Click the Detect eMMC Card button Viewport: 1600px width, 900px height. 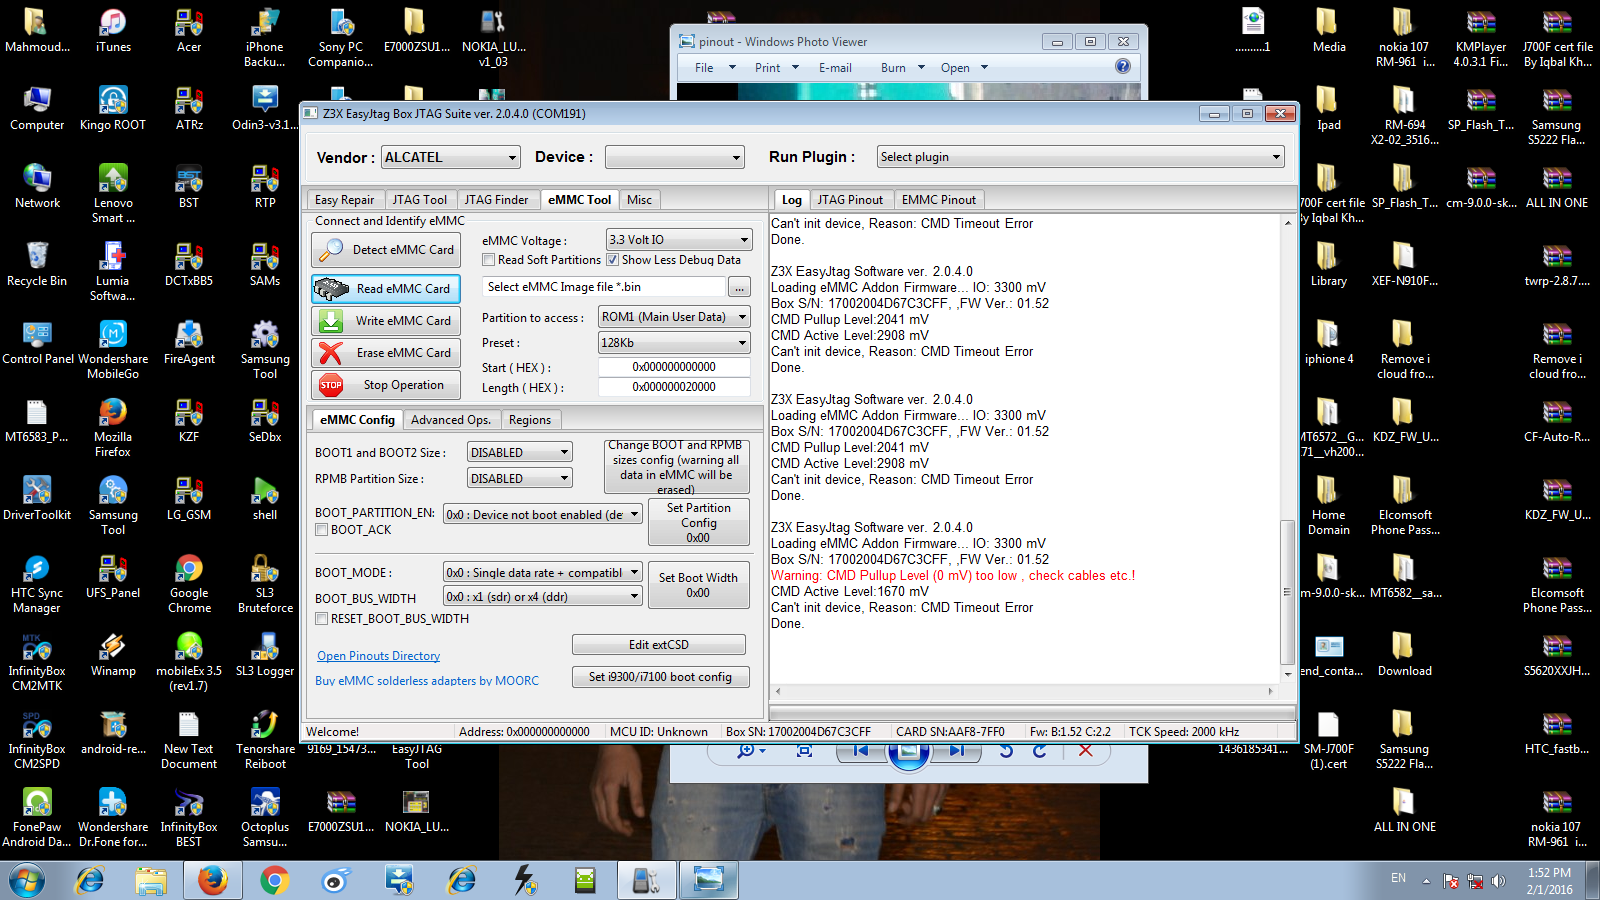pos(385,250)
